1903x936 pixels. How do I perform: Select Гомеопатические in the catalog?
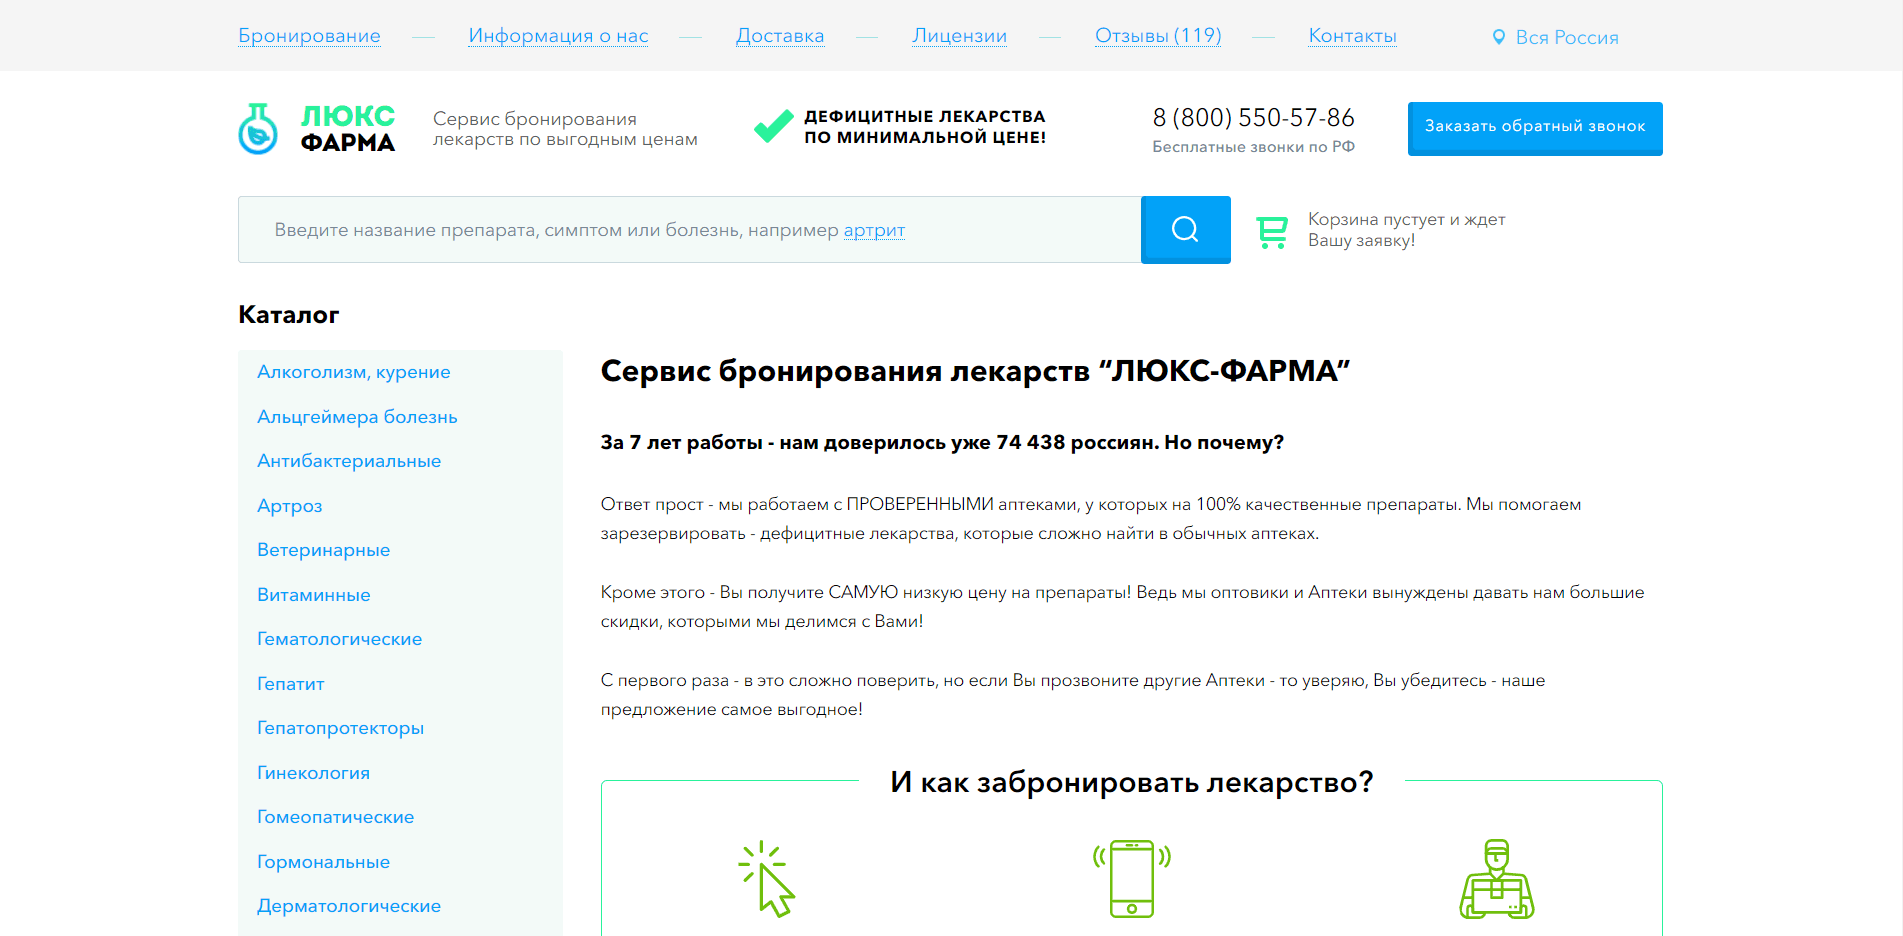[335, 816]
